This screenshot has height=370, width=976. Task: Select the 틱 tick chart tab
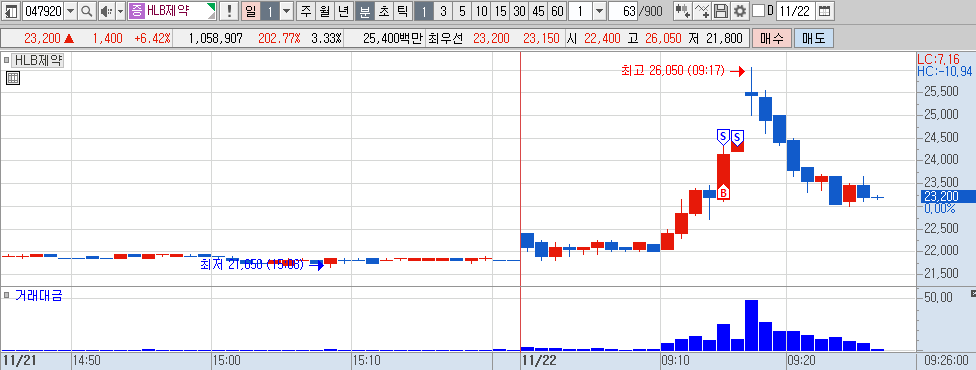click(403, 11)
